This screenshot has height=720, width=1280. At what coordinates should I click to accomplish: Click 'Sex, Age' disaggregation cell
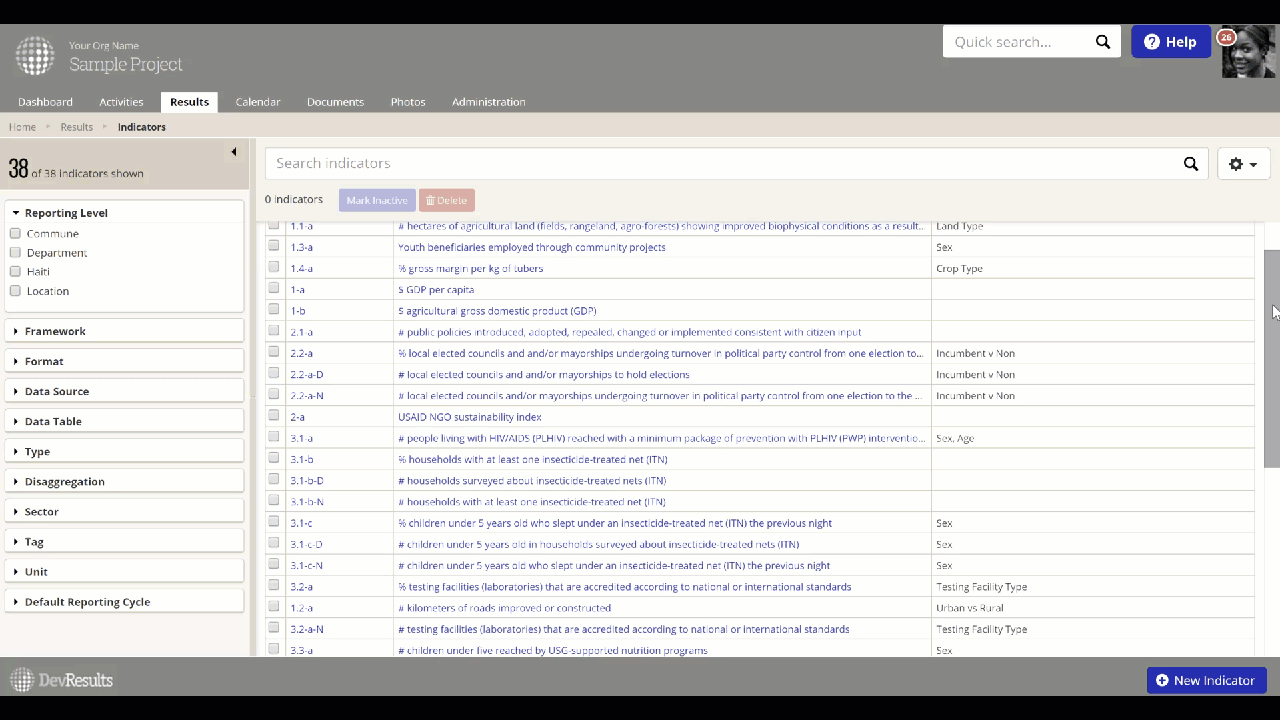pyautogui.click(x=955, y=438)
